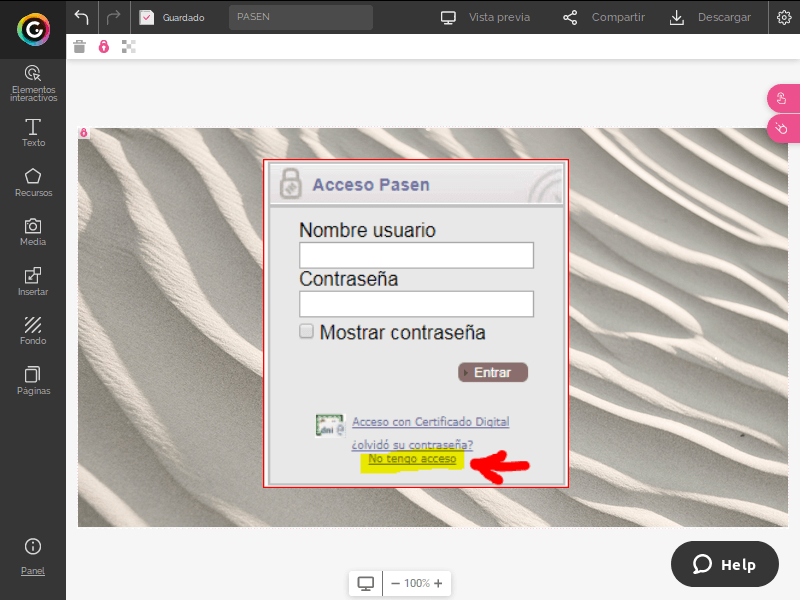The height and width of the screenshot is (600, 800).
Task: Open the Genially logo home
Action: (x=33, y=30)
